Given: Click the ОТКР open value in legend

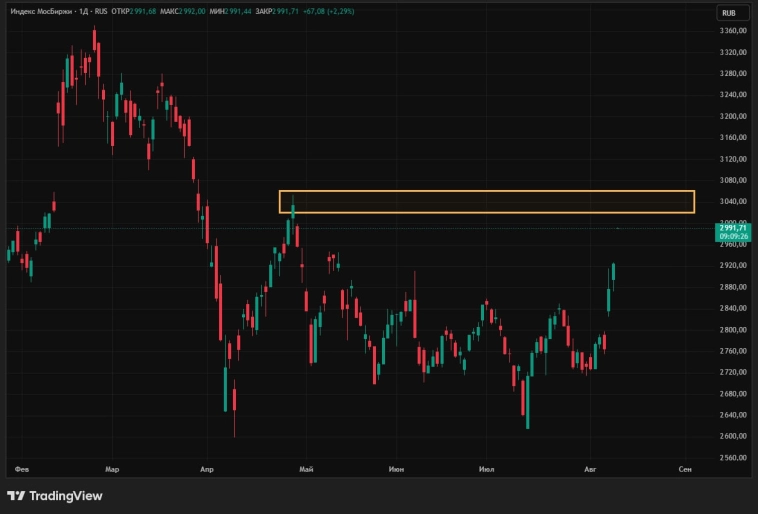Looking at the screenshot, I should click(x=144, y=11).
